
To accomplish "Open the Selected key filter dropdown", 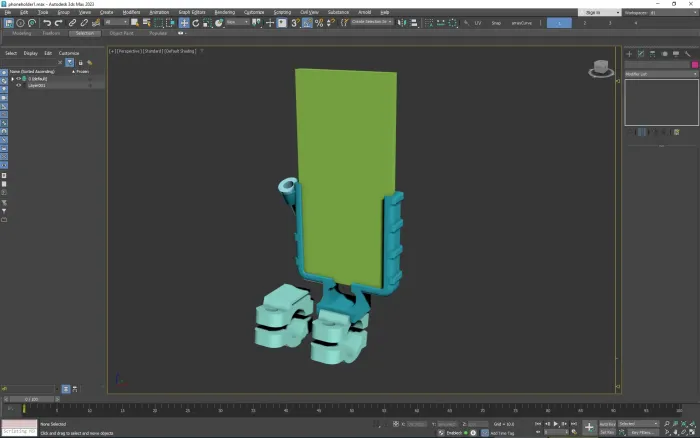I will tap(638, 424).
